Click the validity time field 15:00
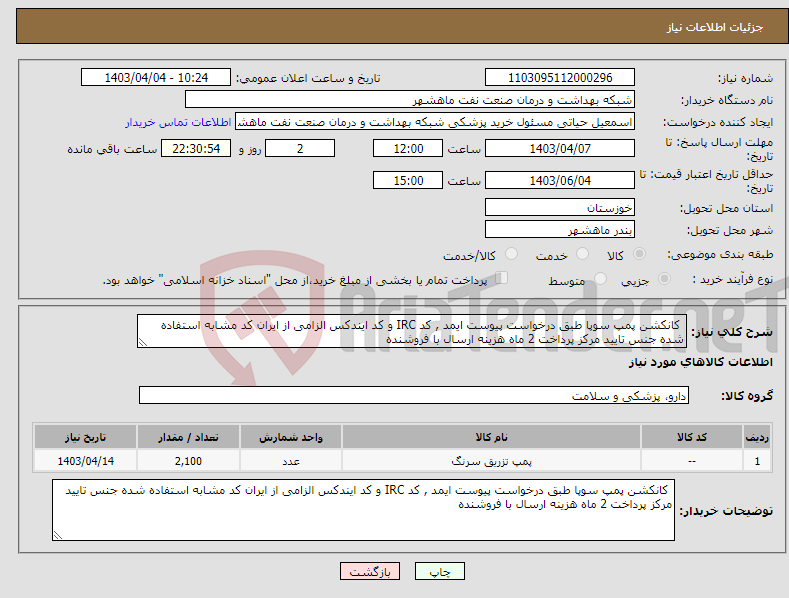The height and width of the screenshot is (598, 789). [408, 180]
